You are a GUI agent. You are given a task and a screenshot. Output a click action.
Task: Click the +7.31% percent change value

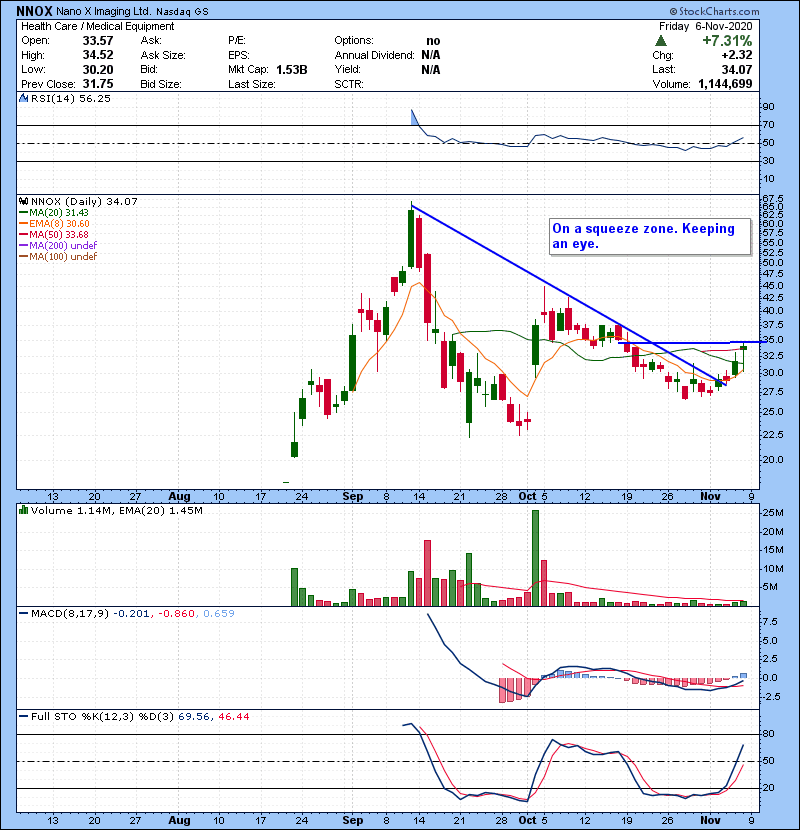727,41
